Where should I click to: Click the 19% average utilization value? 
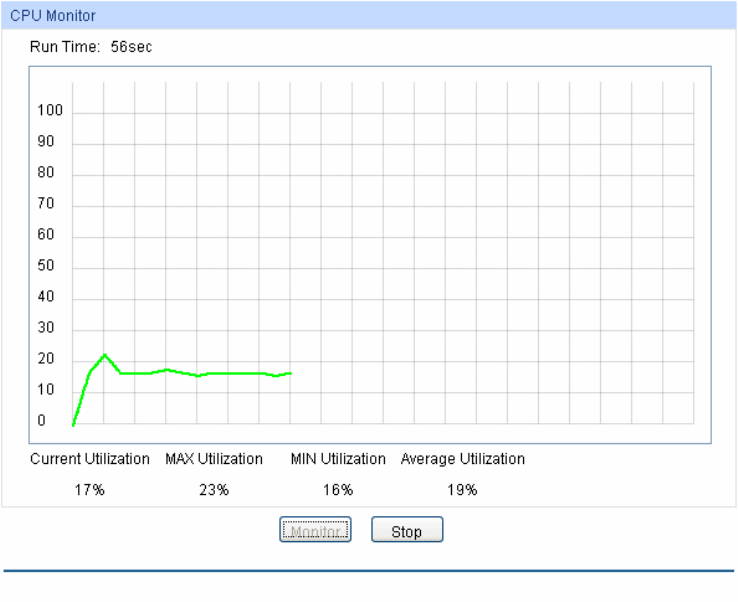pyautogui.click(x=462, y=490)
